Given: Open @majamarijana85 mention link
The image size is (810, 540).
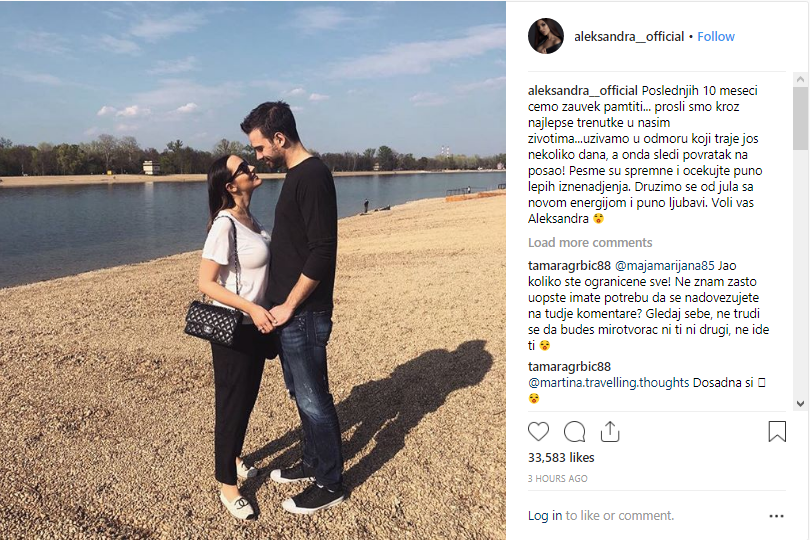Looking at the screenshot, I should coord(664,266).
